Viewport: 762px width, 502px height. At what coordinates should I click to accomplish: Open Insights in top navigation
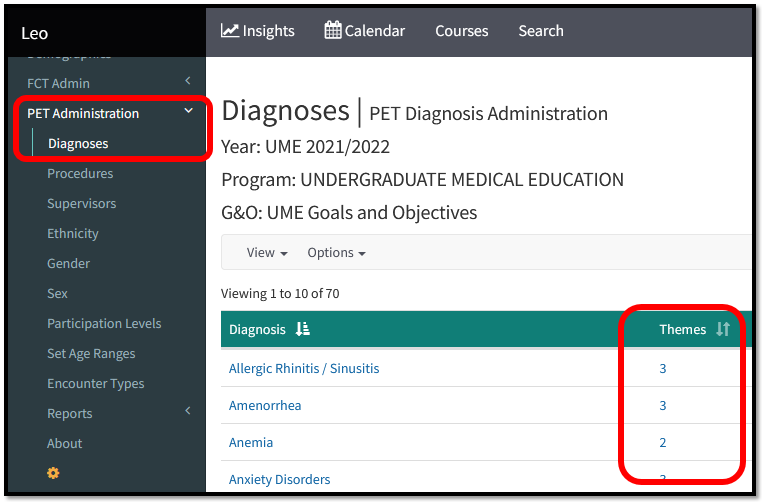(x=258, y=31)
